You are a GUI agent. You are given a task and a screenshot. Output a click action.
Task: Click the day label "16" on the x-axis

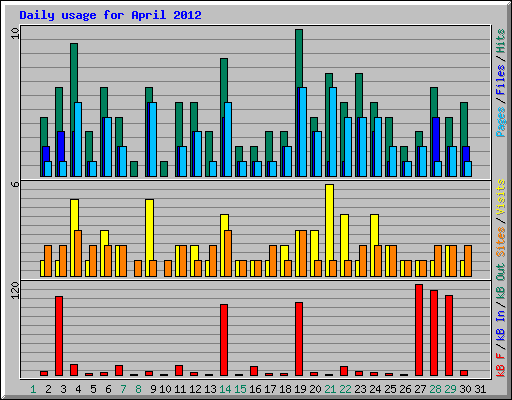(255, 389)
